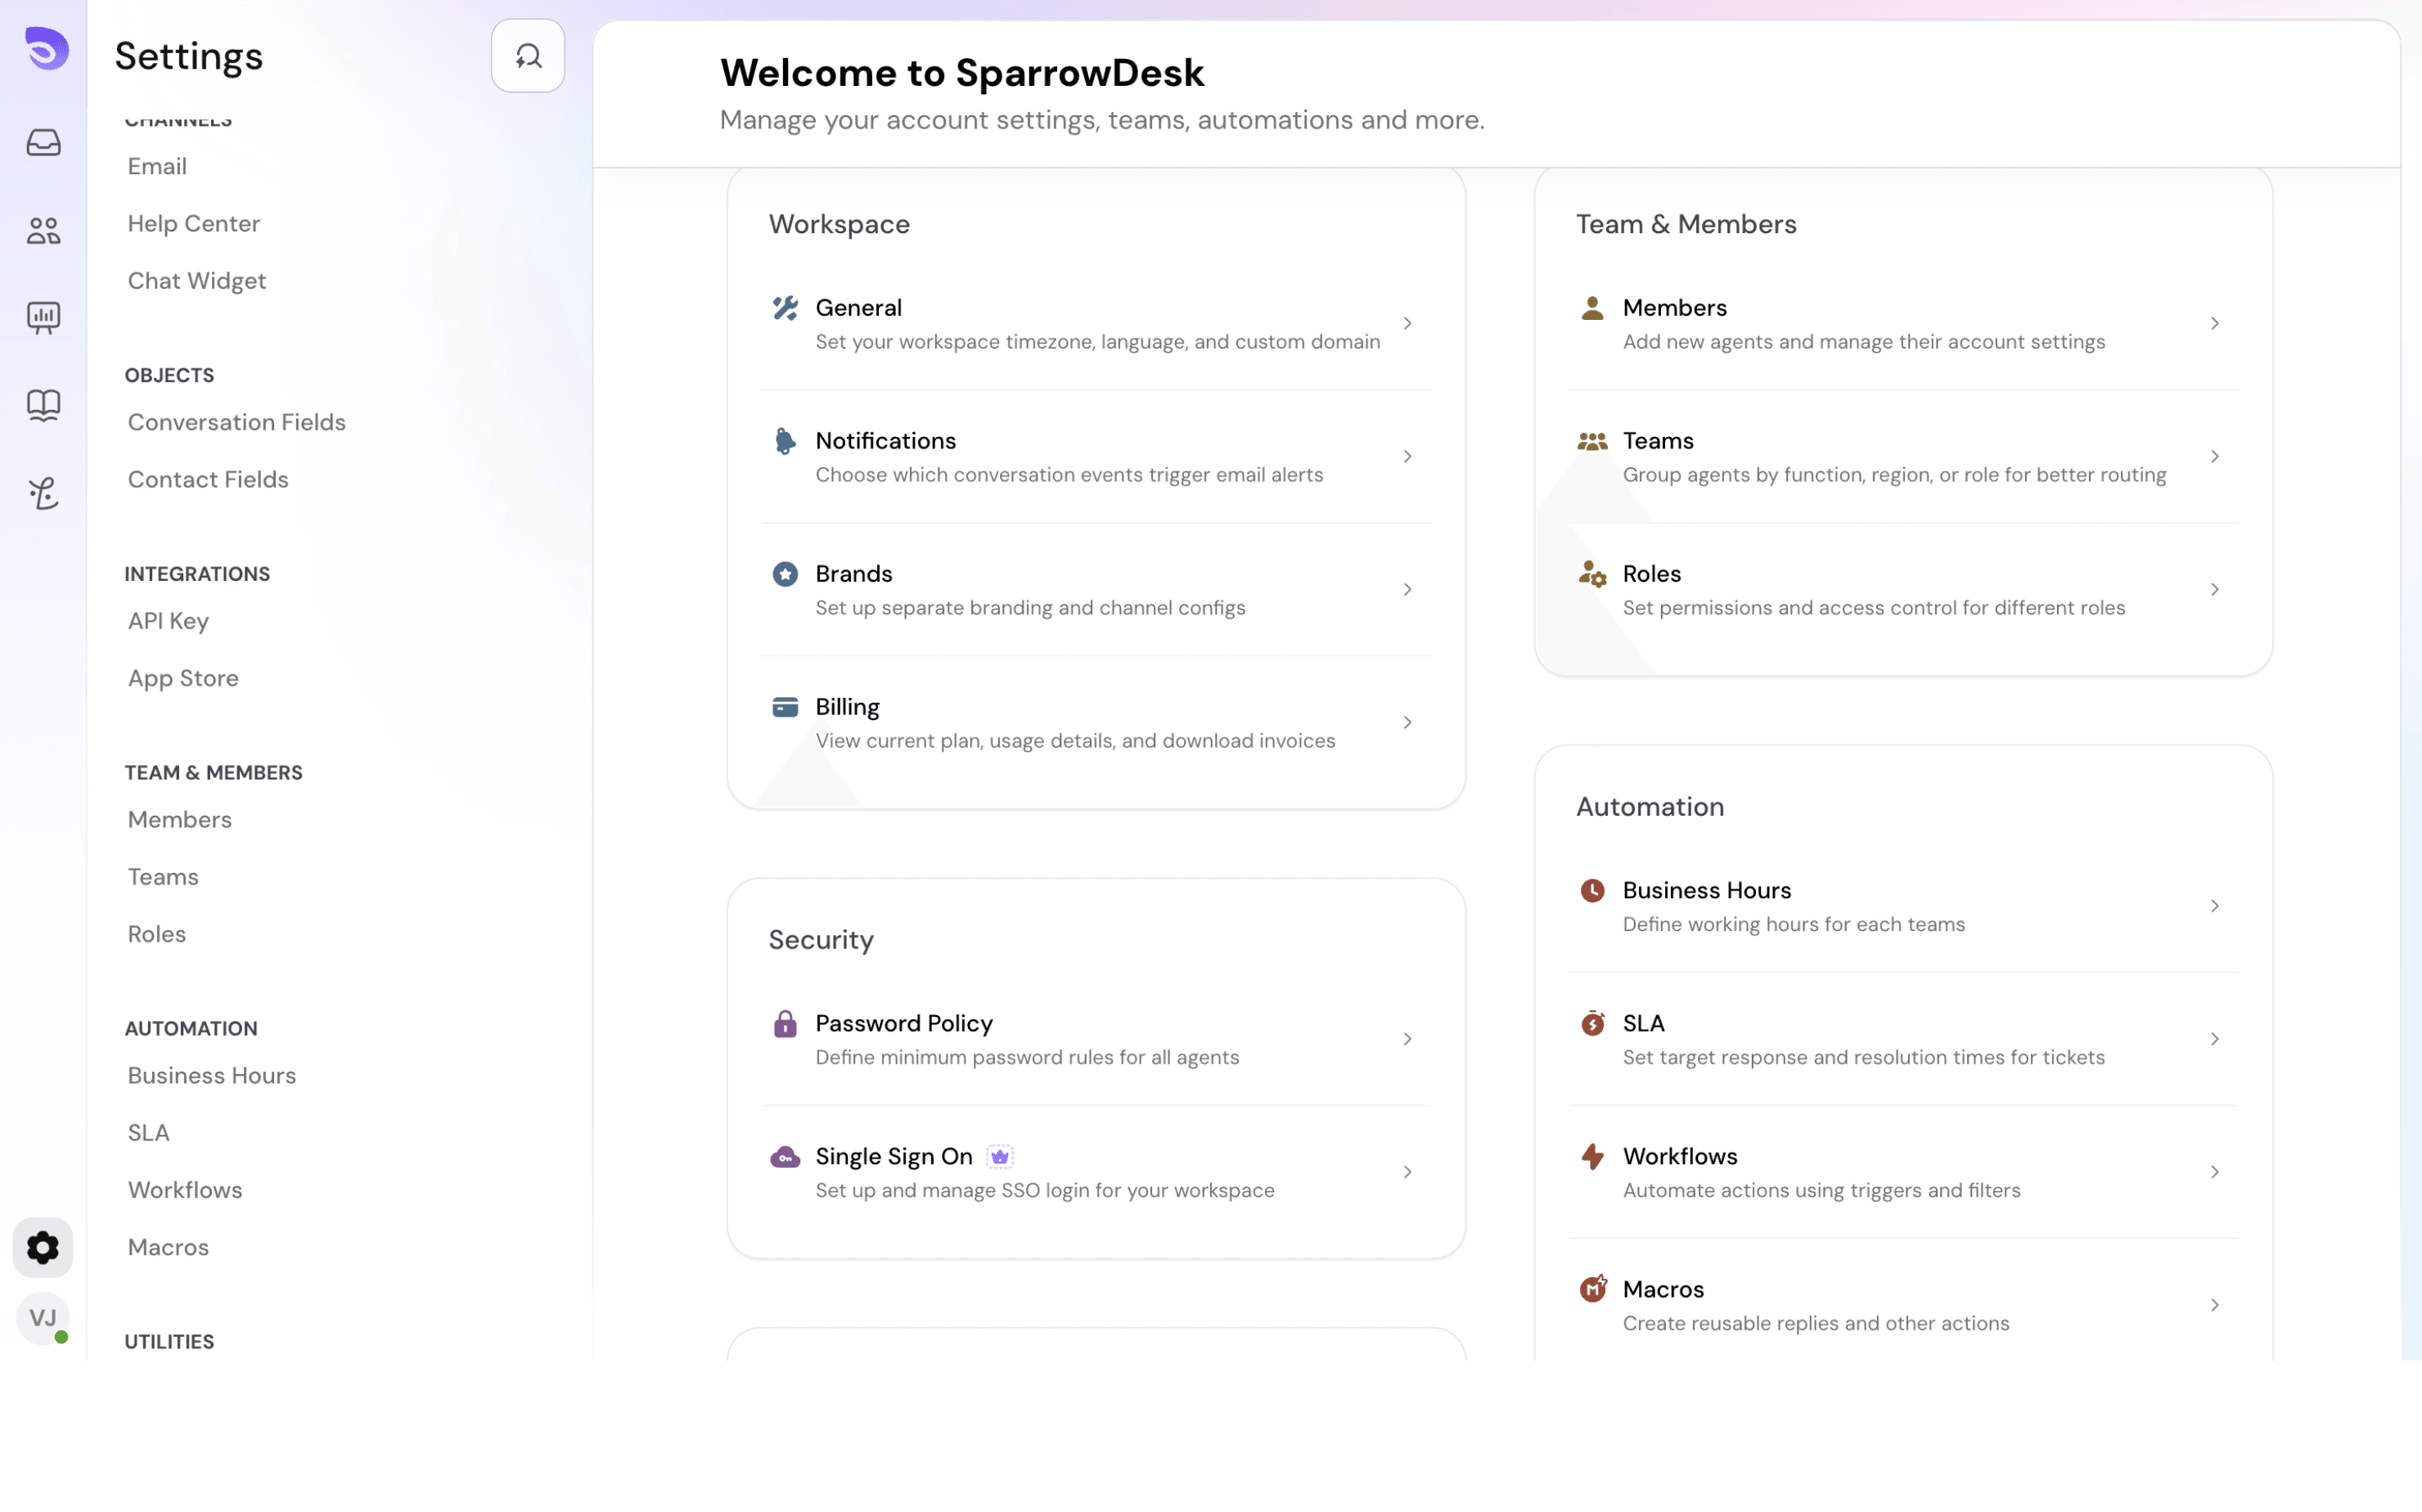The height and width of the screenshot is (1512, 2422).
Task: Select Conversation Fields in sidebar
Action: (237, 422)
